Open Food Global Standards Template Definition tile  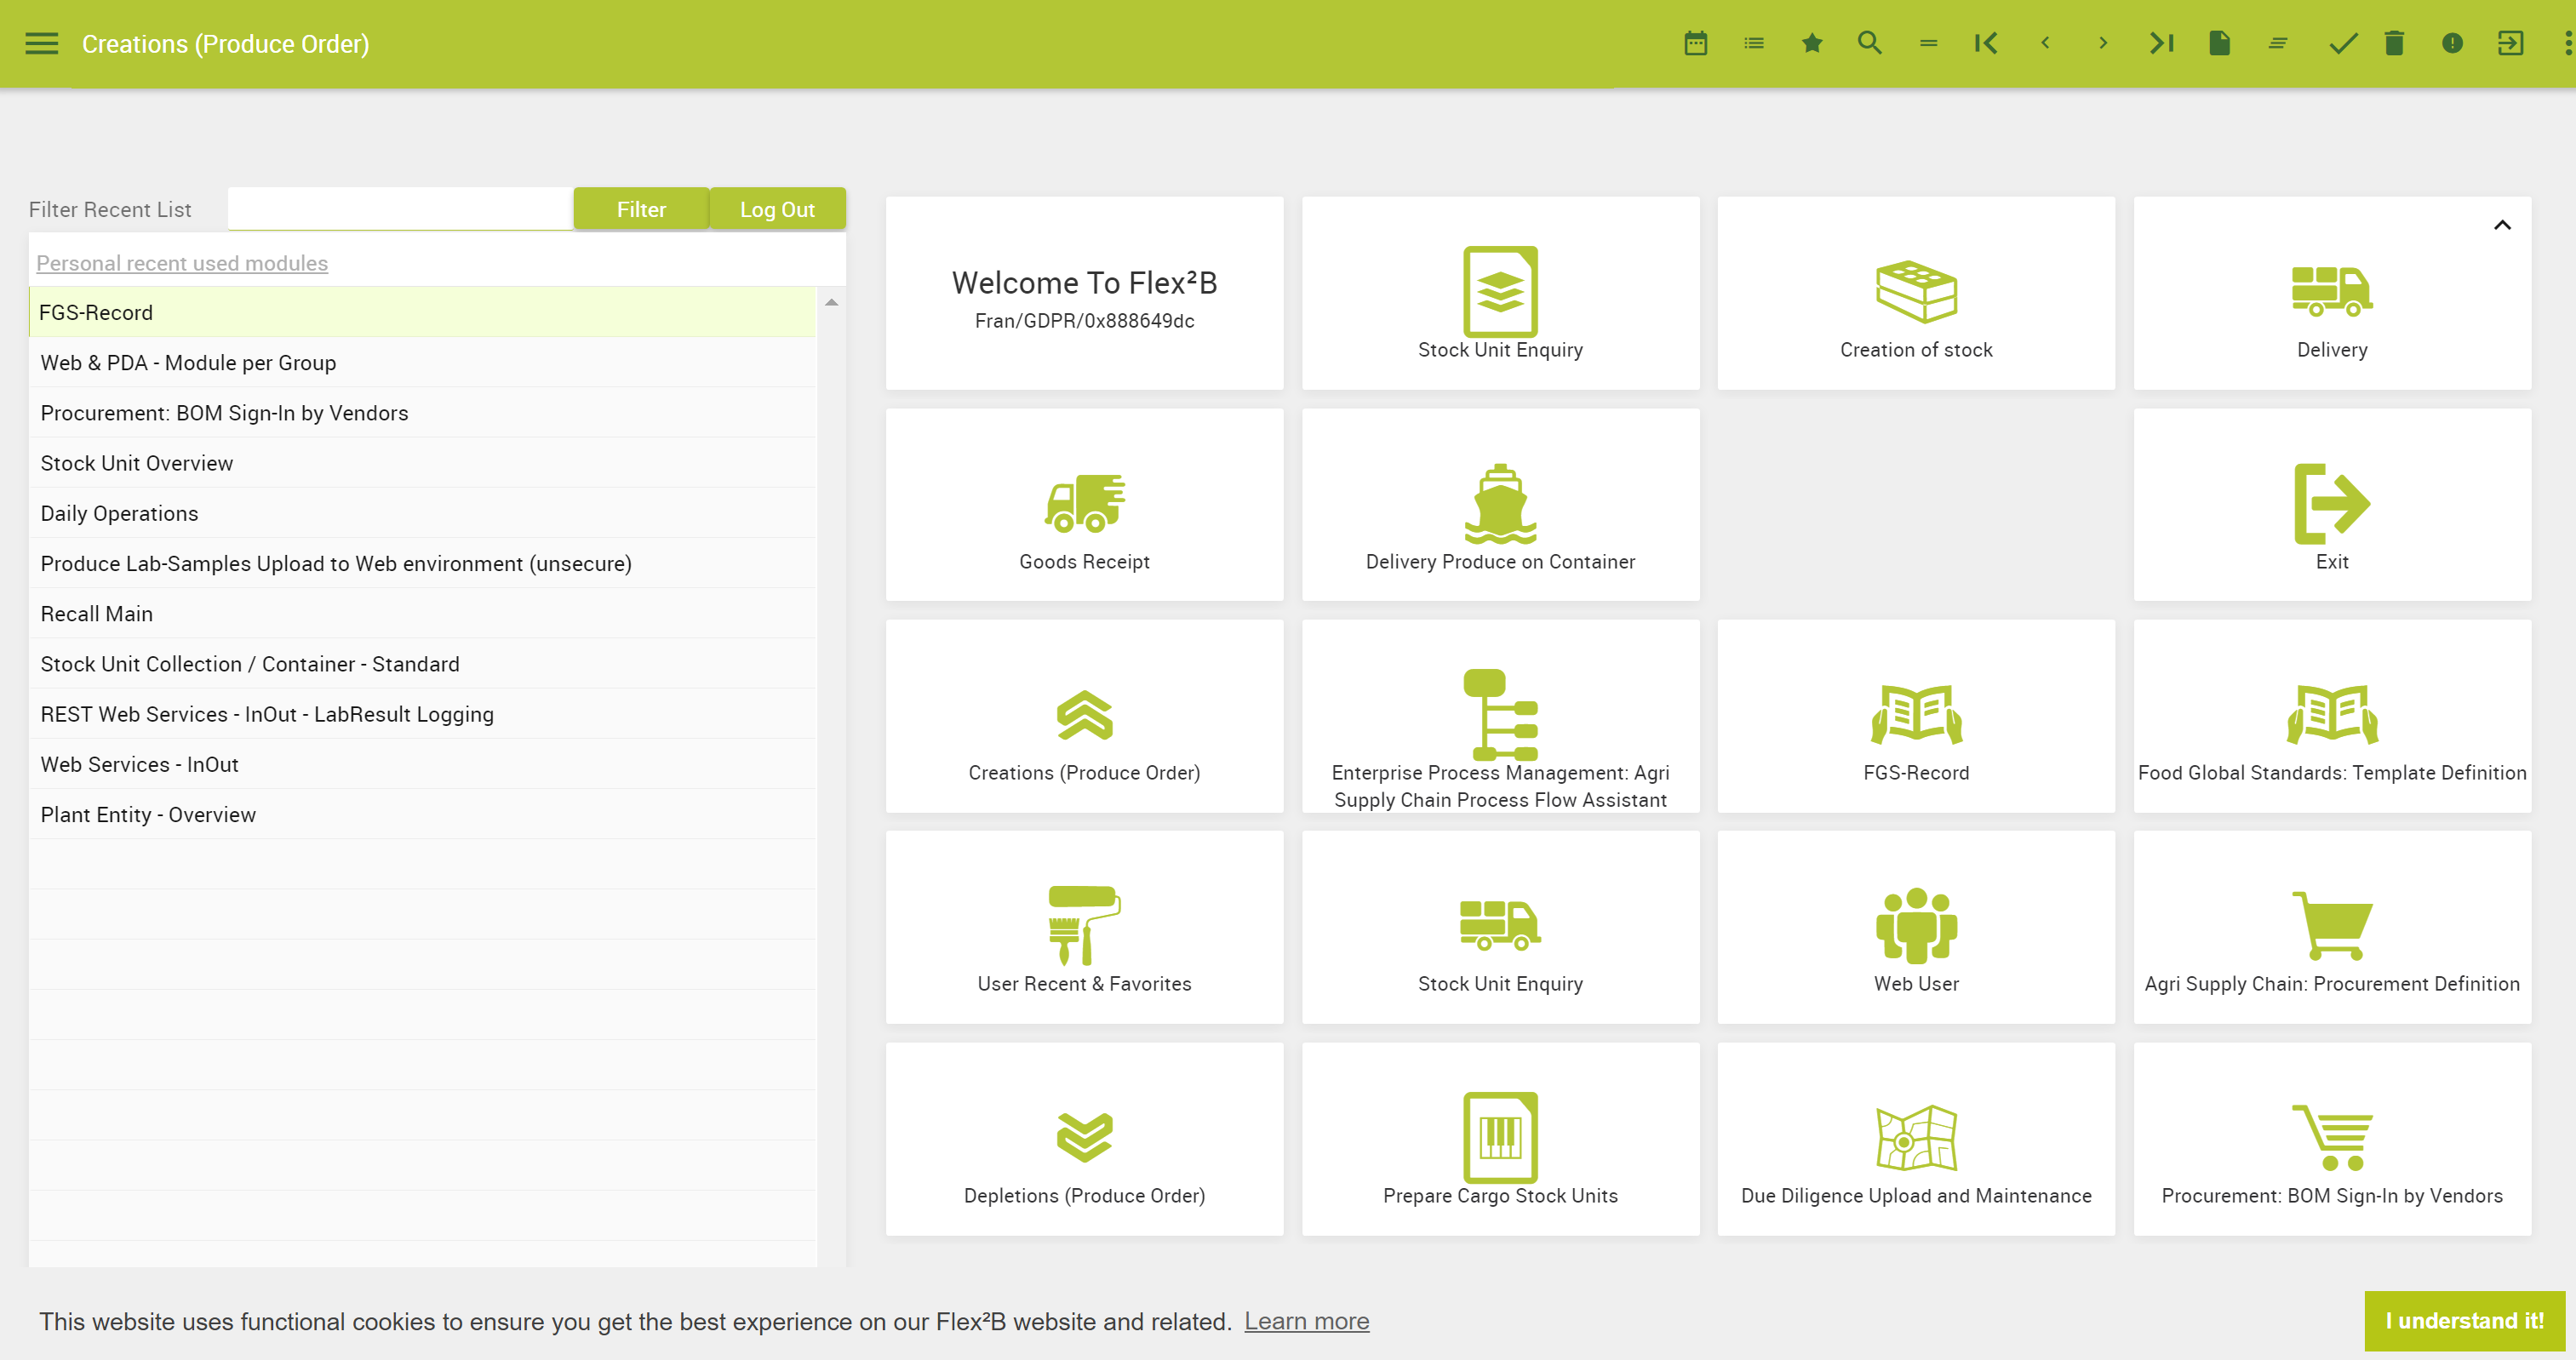click(2332, 716)
